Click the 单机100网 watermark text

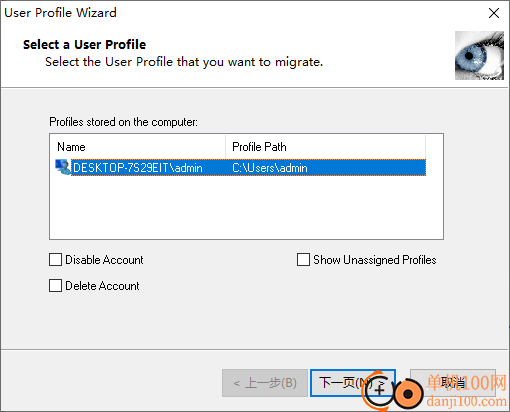467,383
